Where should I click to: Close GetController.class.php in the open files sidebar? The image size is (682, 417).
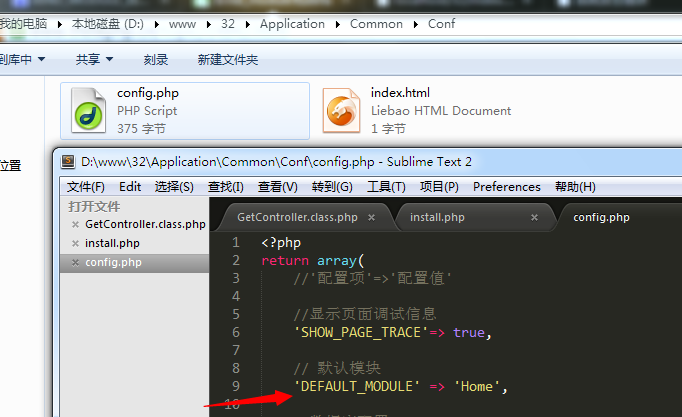point(75,225)
